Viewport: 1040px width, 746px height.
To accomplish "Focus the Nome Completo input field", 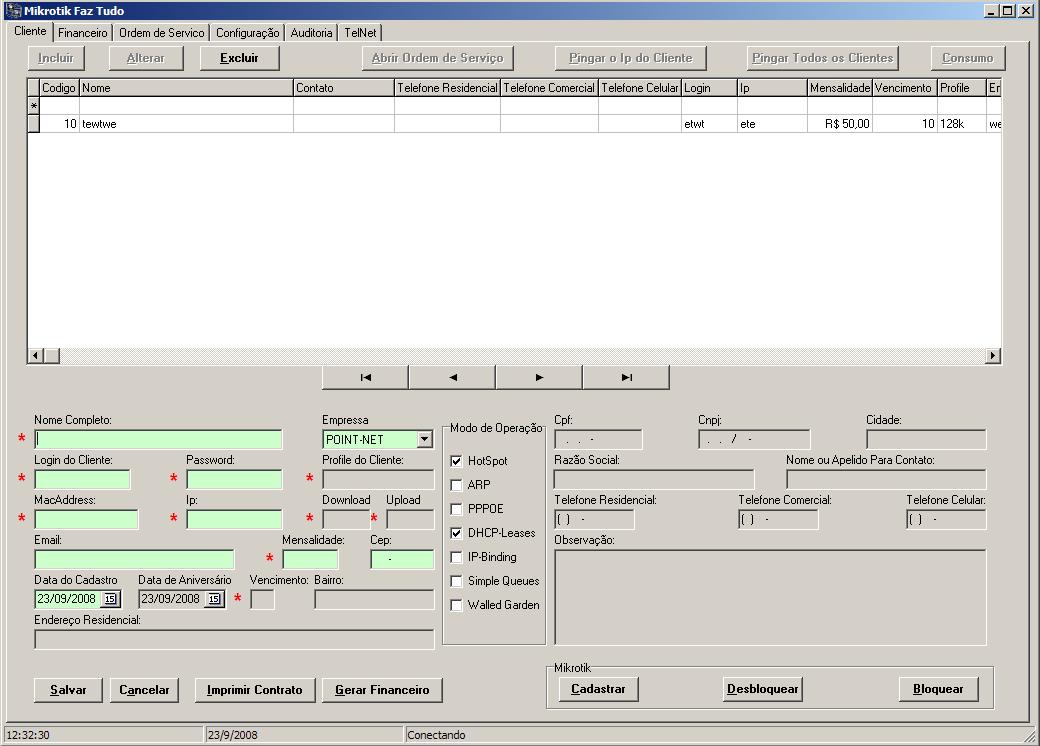I will [159, 439].
